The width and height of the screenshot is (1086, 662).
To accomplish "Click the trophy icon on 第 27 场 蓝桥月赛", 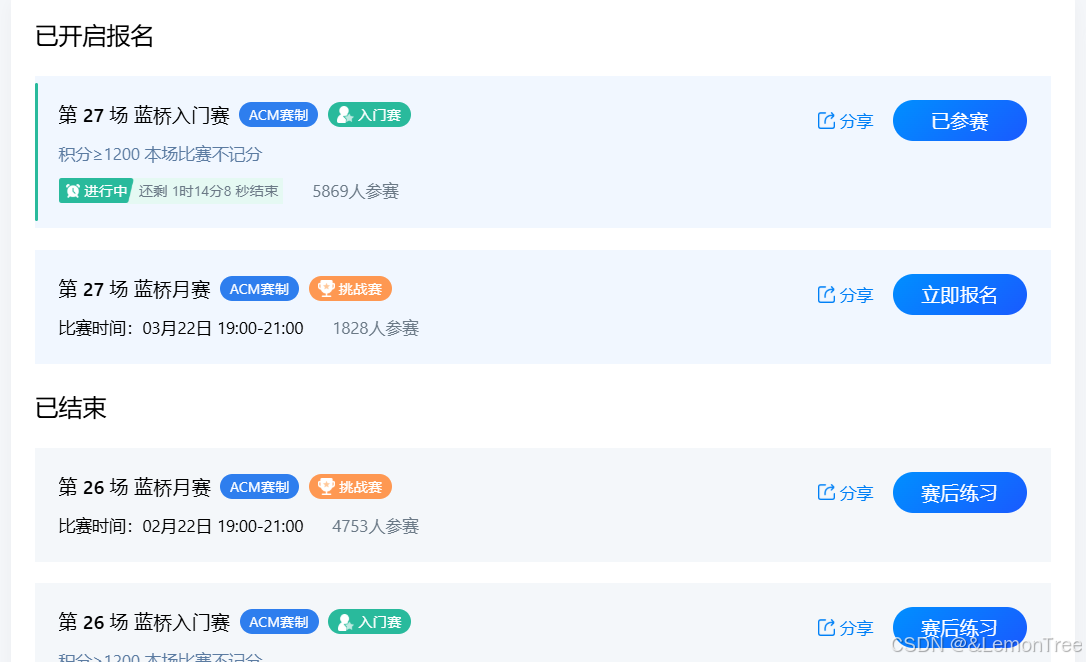I will pyautogui.click(x=326, y=288).
